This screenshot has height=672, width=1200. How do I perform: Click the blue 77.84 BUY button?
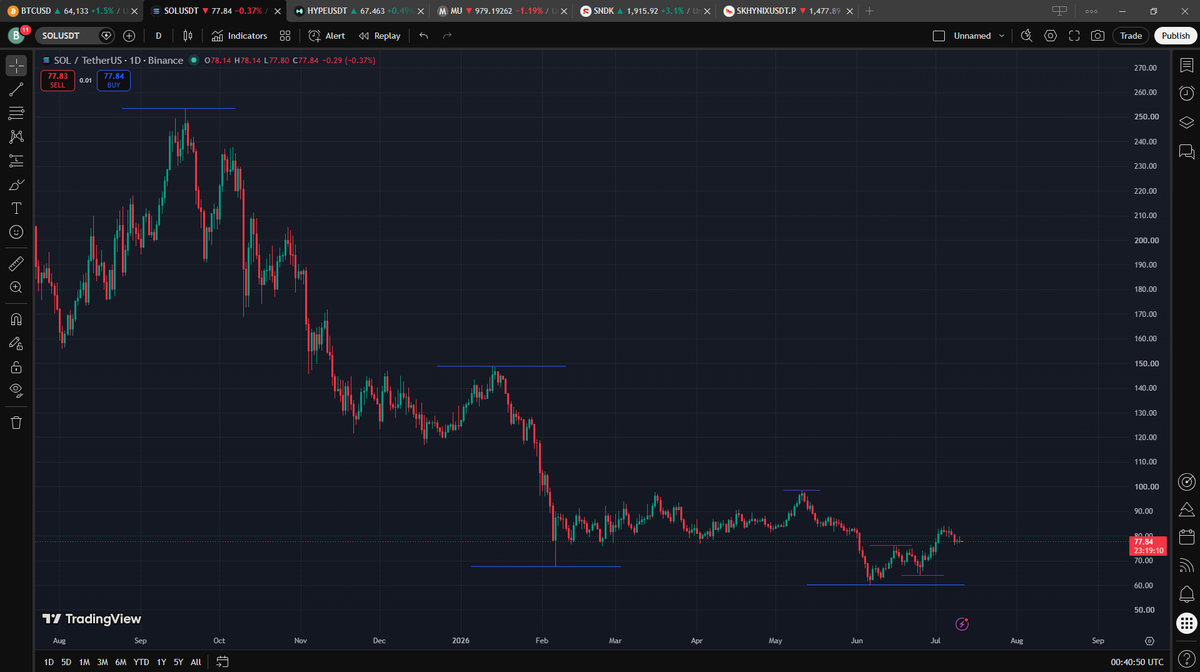113,80
